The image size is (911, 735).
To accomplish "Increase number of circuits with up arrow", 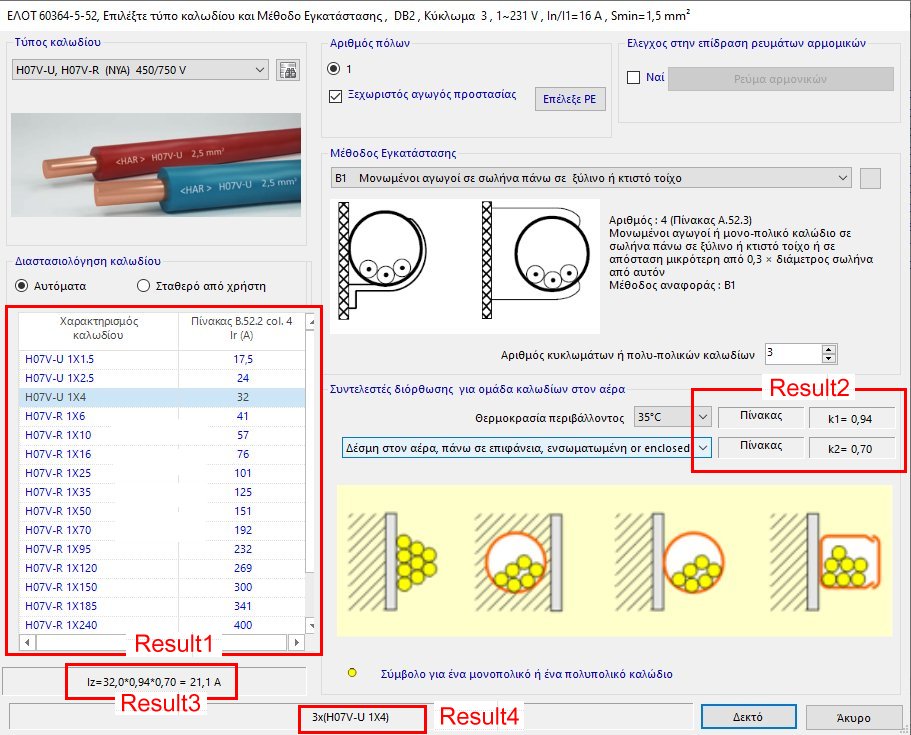I will [829, 349].
